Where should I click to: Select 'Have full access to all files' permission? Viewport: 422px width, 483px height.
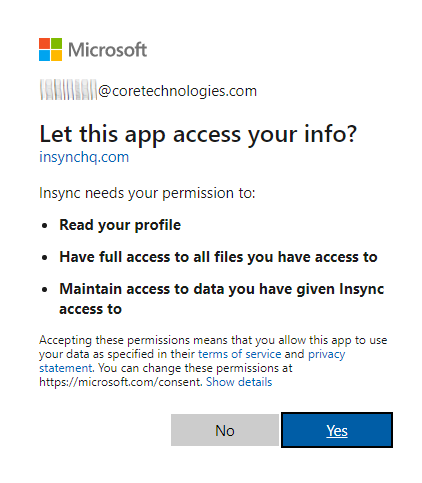point(218,257)
